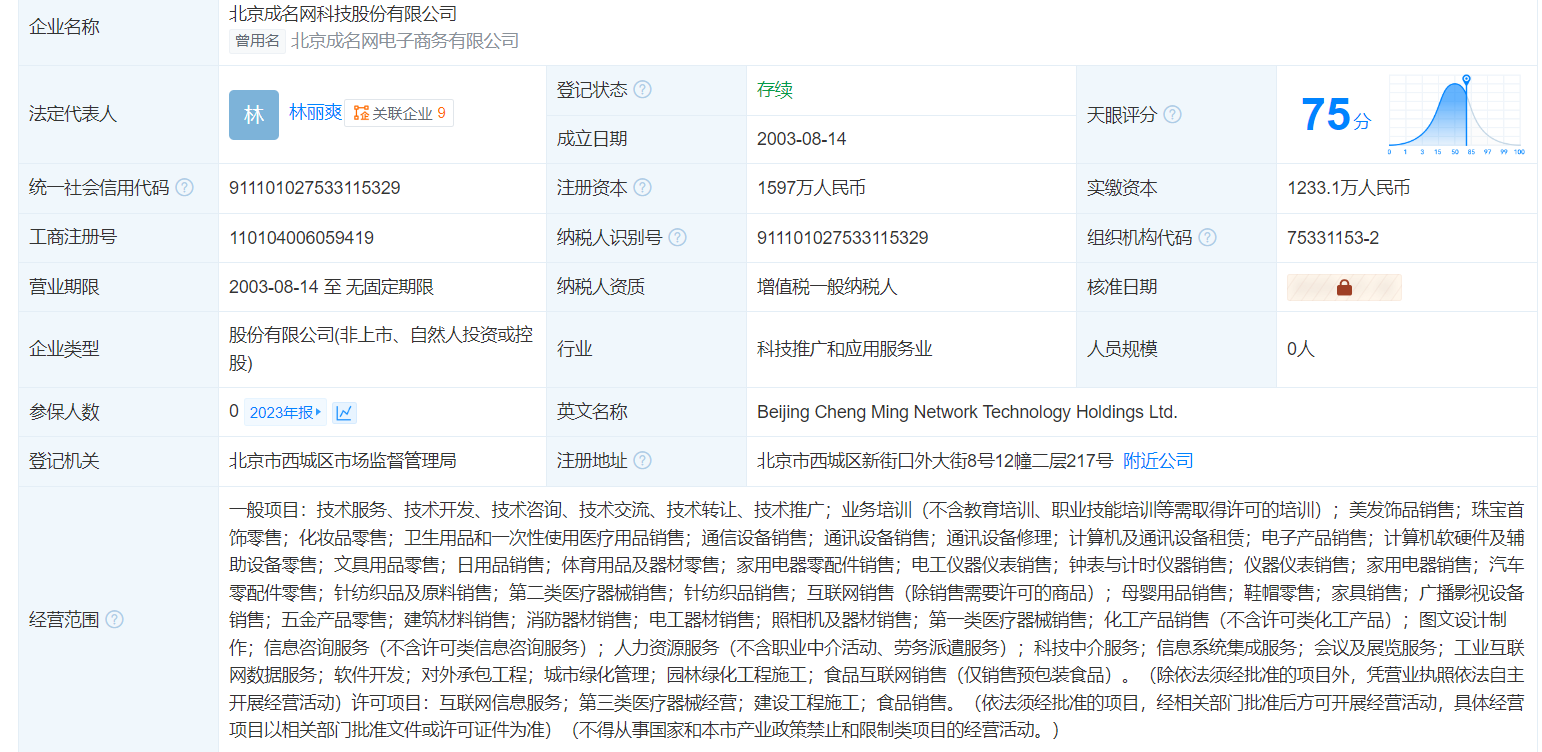Select the company name 北京成名网科技股份有限公司

pyautogui.click(x=343, y=14)
